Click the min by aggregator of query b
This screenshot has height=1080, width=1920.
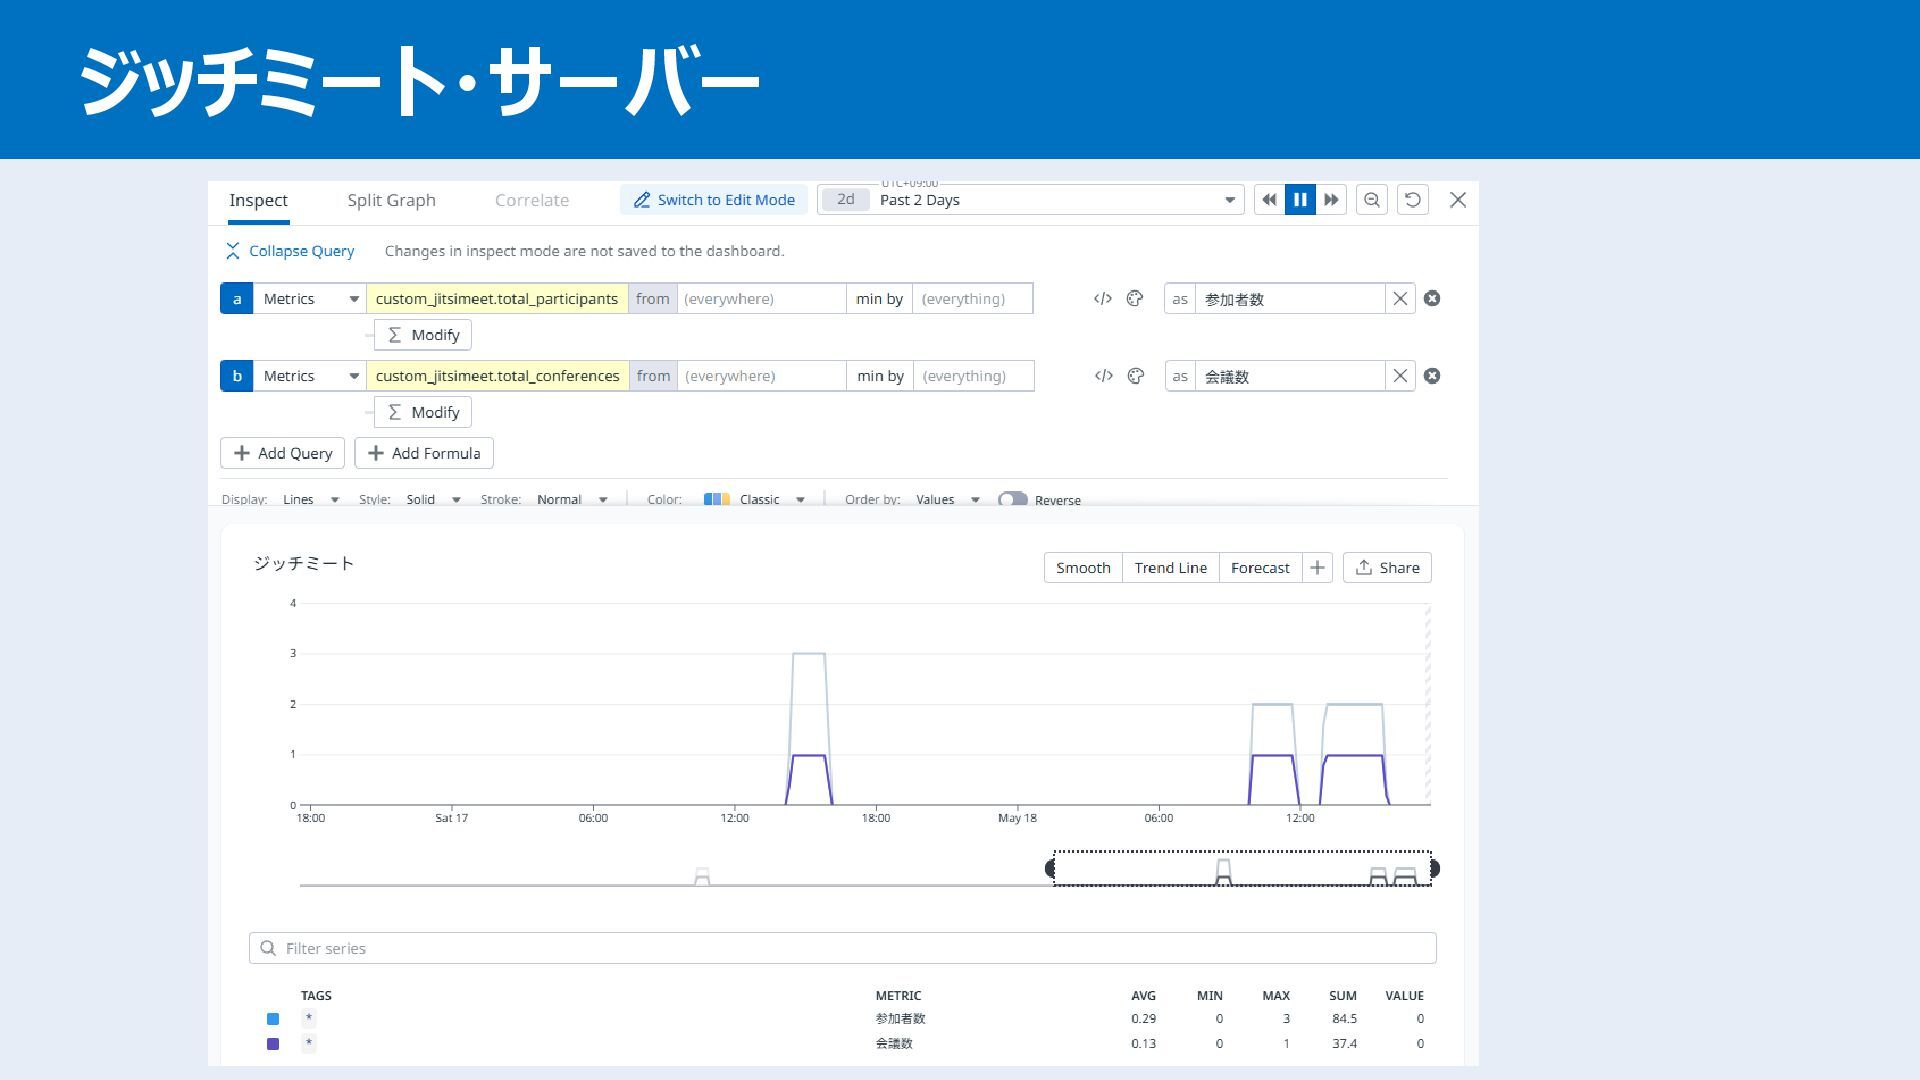(880, 376)
